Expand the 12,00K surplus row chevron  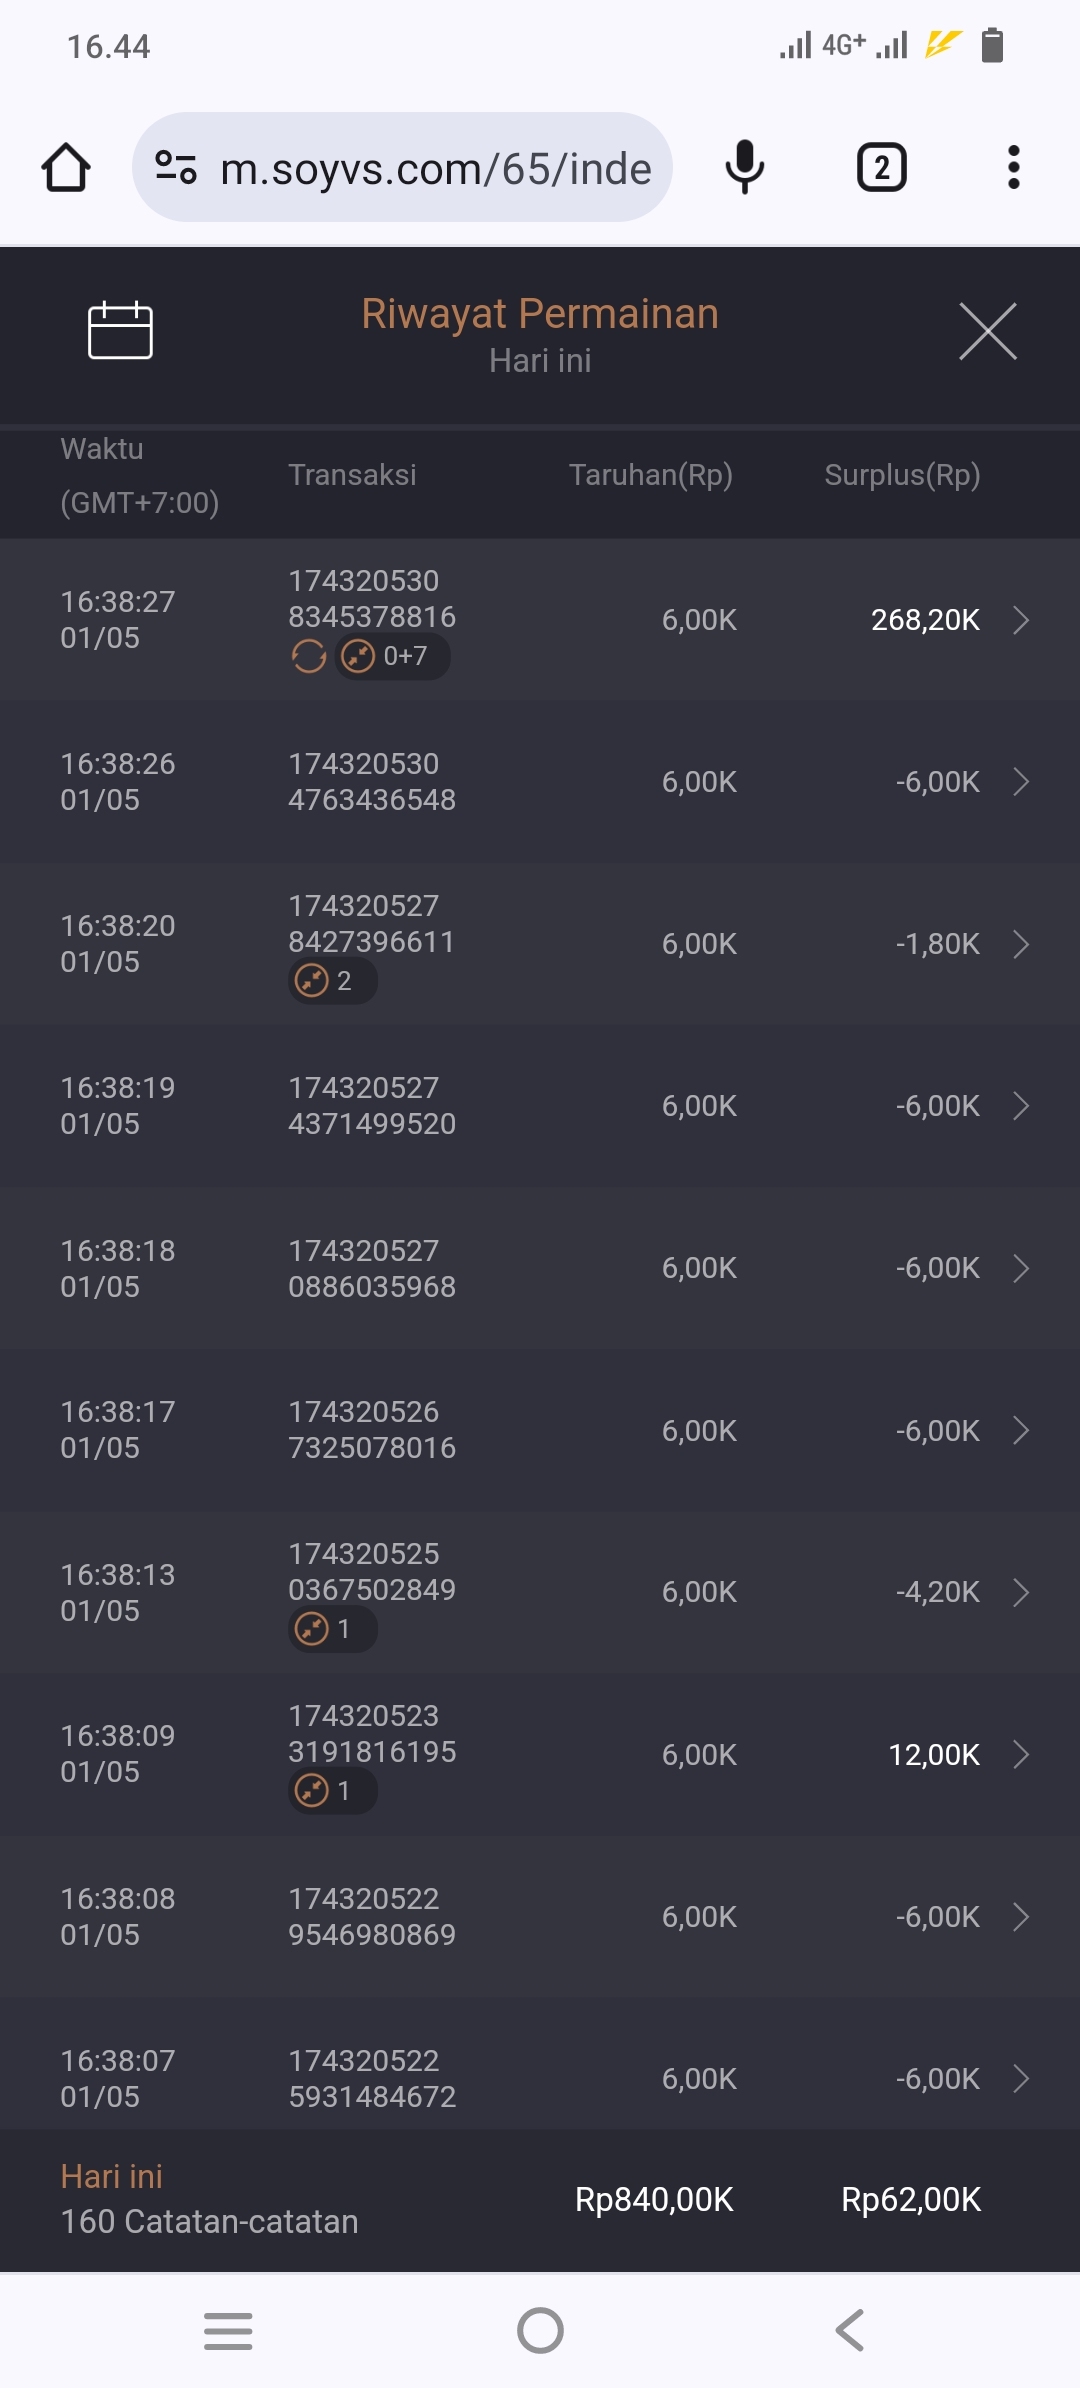coord(1020,1754)
